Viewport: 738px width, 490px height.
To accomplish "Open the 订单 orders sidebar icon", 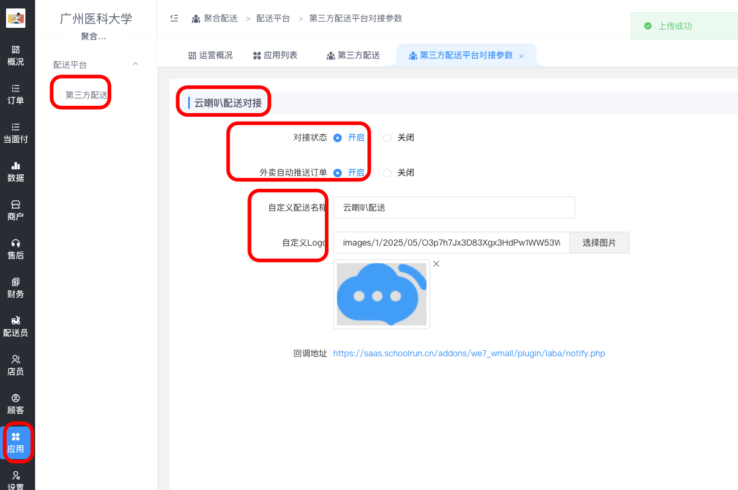I will (16, 93).
